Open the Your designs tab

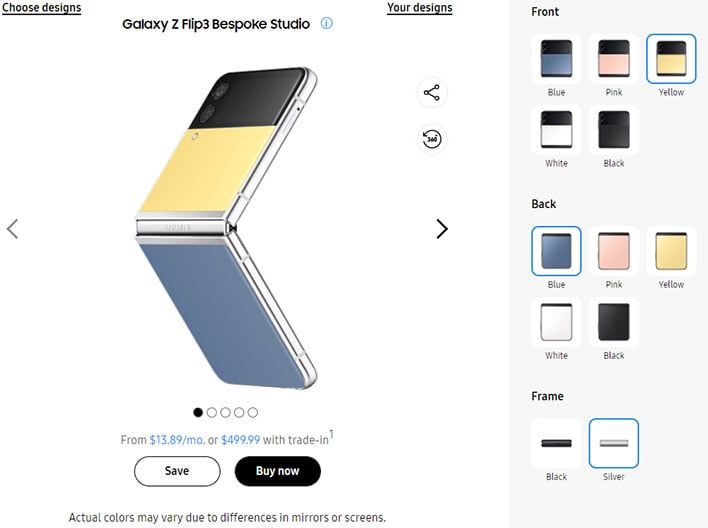point(419,8)
